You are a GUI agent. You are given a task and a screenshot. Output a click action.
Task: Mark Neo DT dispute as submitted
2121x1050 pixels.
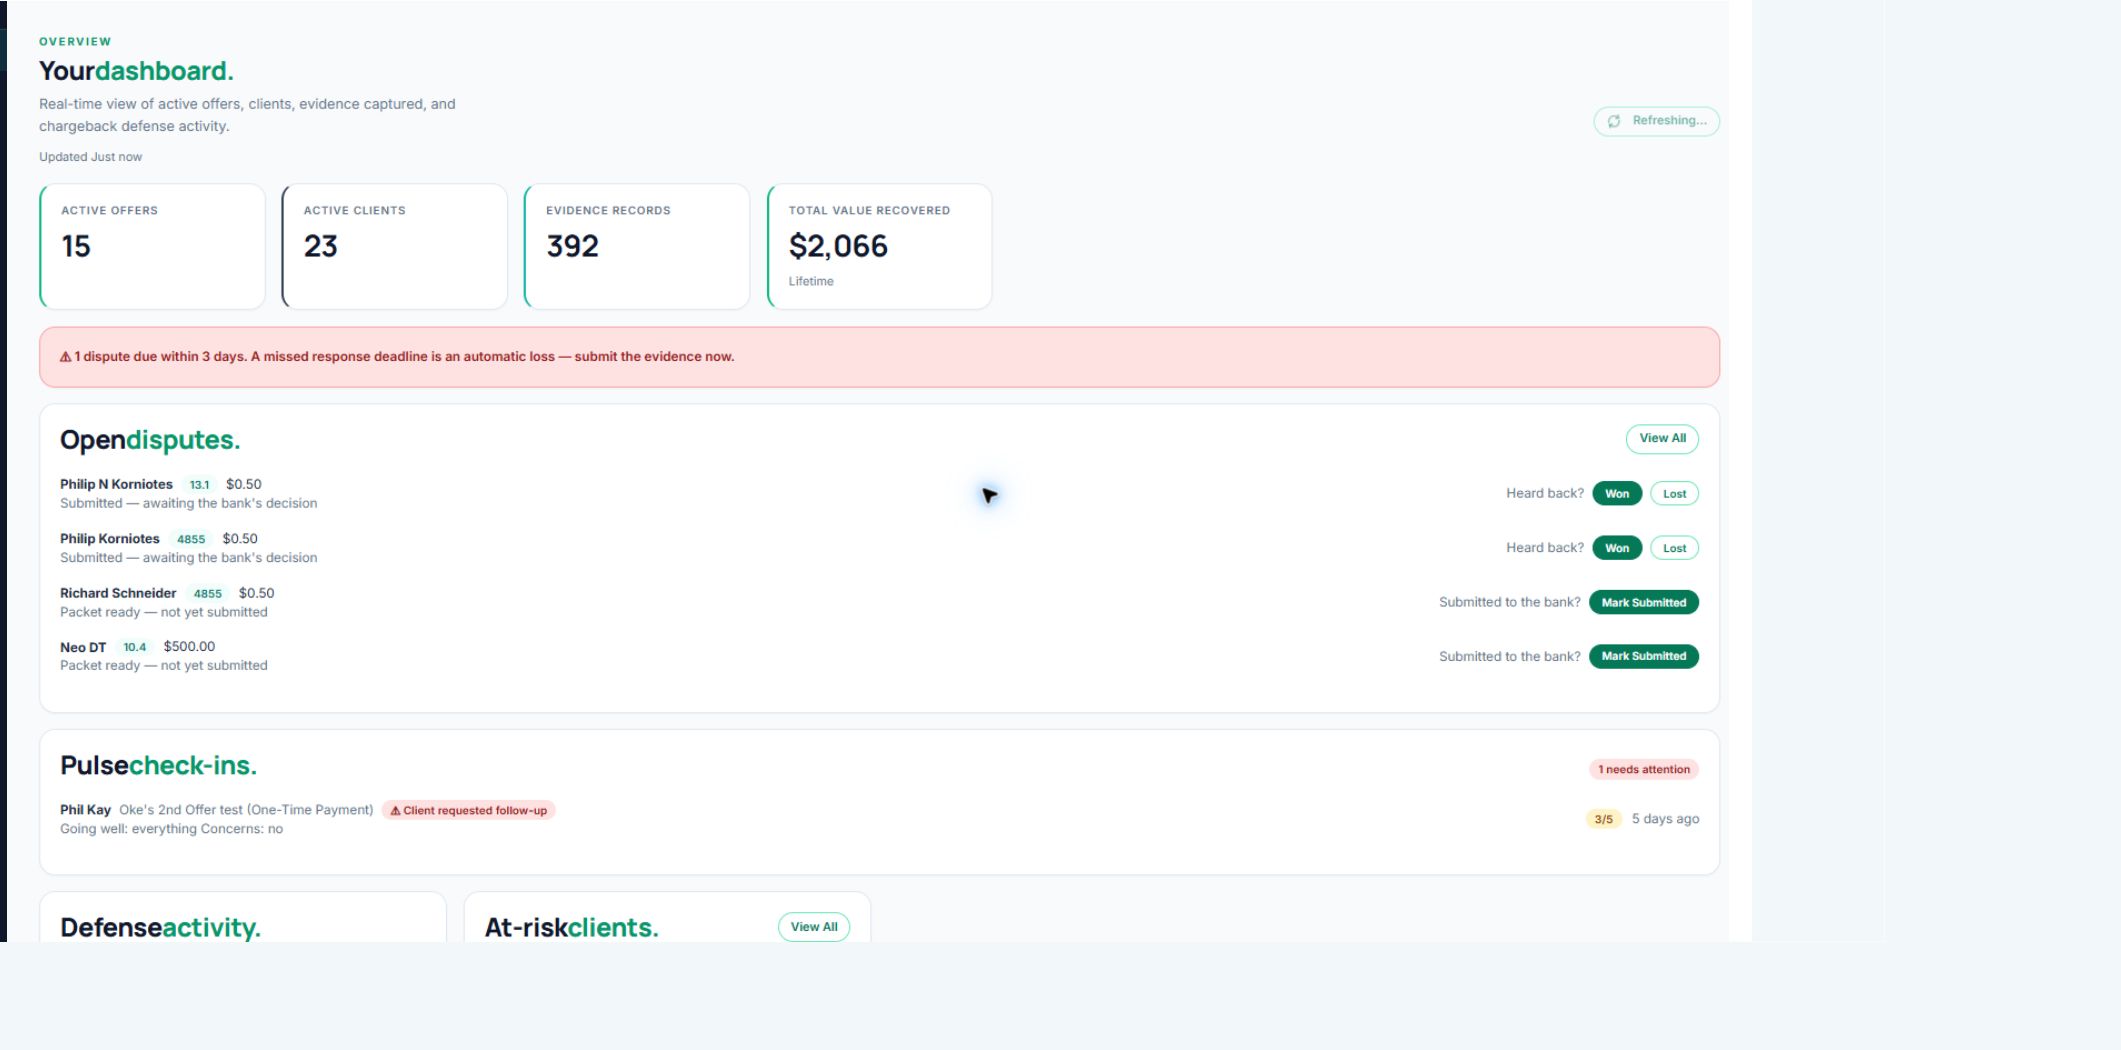coord(1643,656)
